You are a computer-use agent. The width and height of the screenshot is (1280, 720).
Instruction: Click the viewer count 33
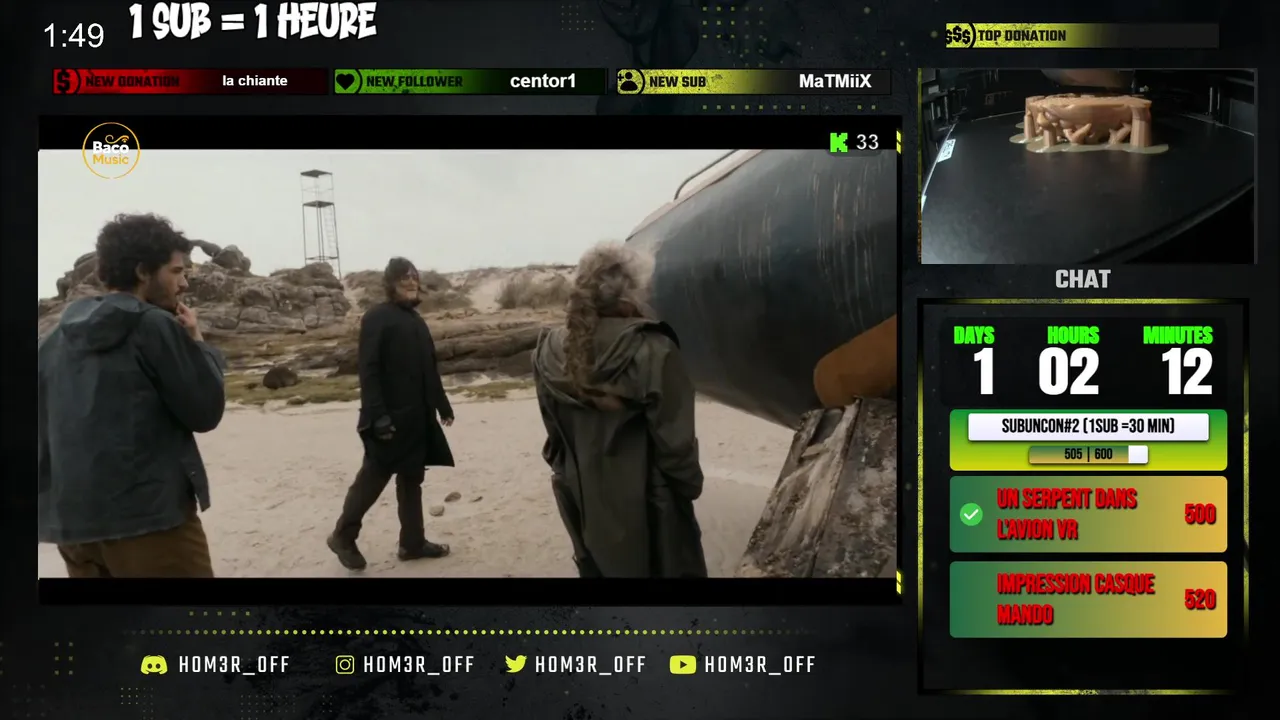(x=867, y=142)
